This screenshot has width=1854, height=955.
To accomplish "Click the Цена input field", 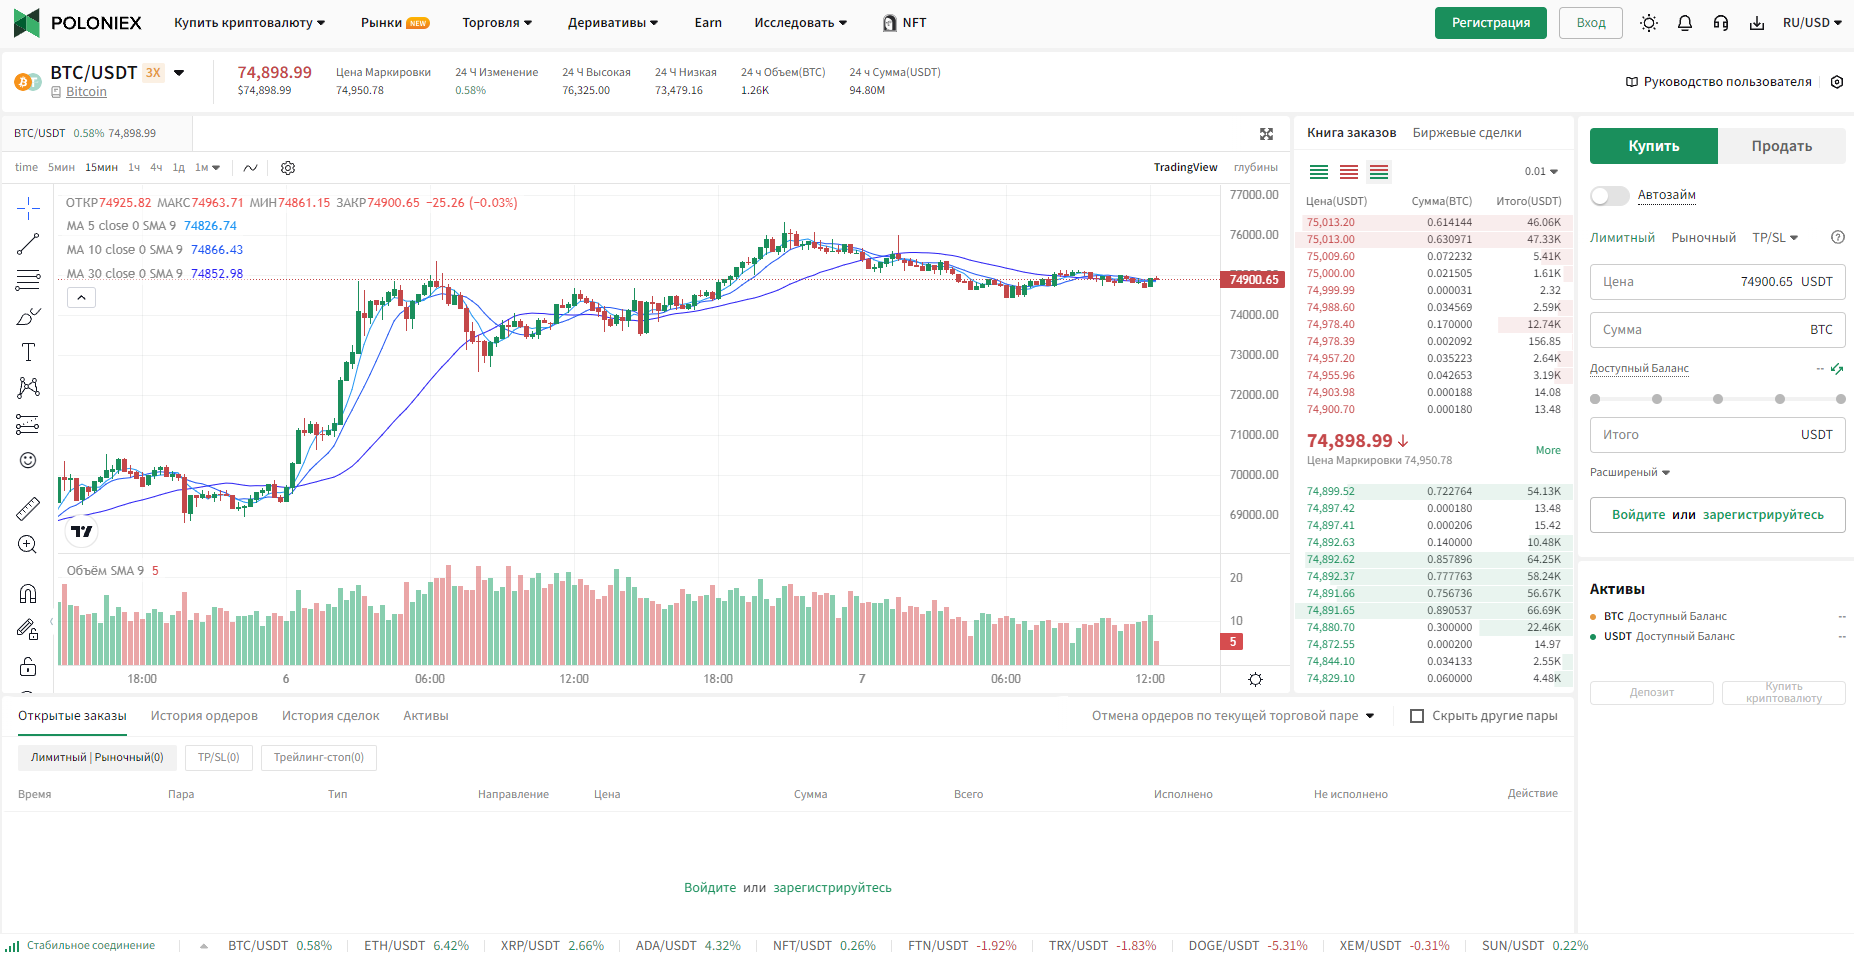I will click(x=1718, y=282).
